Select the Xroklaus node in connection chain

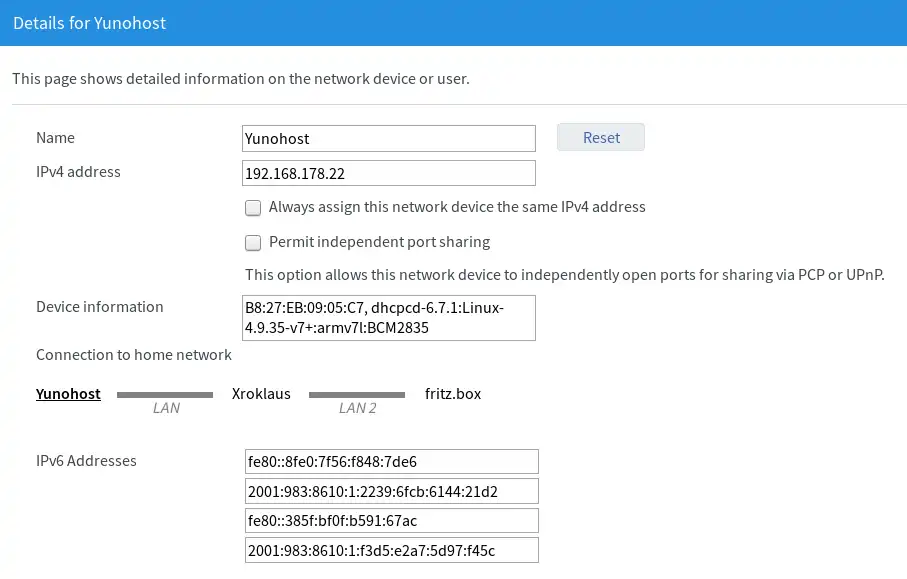click(x=261, y=394)
